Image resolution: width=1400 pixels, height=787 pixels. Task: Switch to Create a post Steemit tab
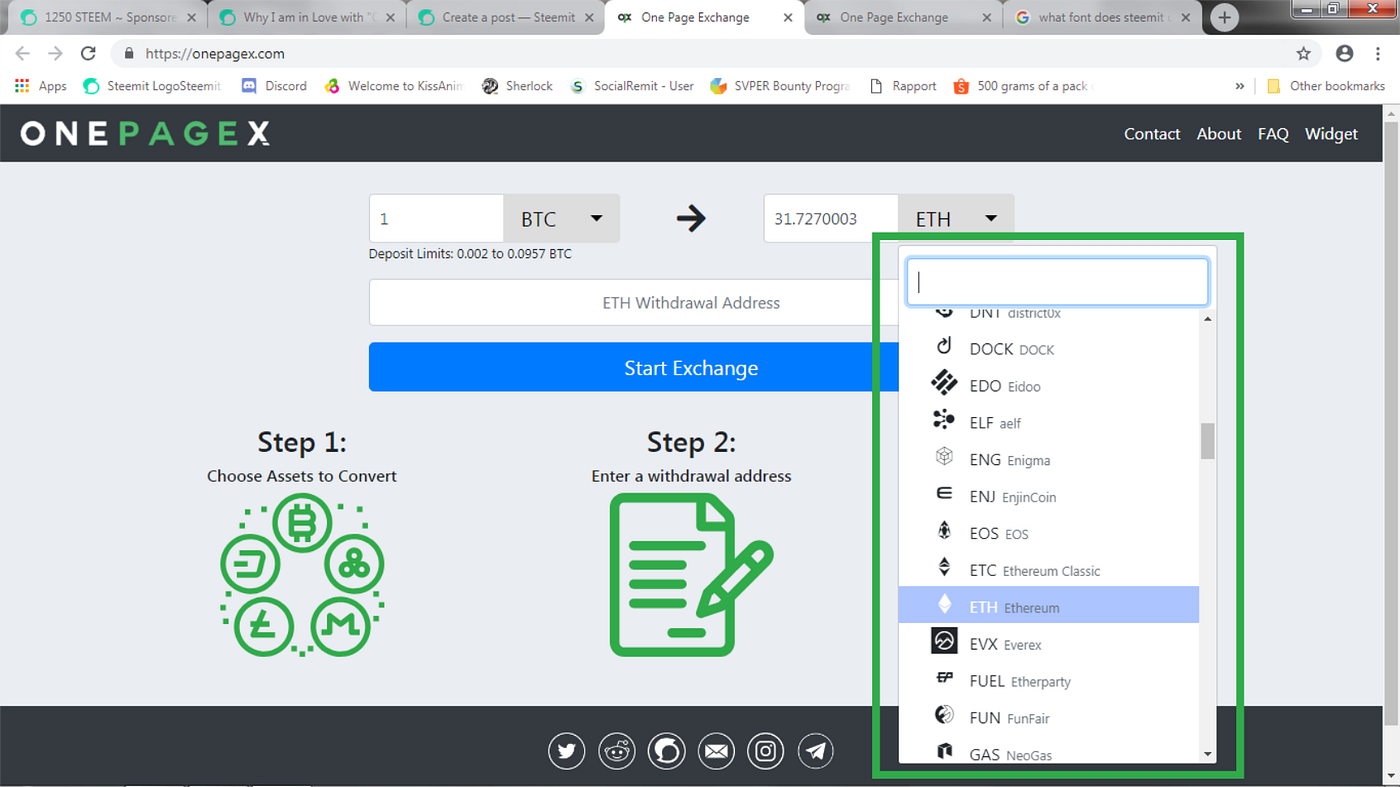point(505,18)
